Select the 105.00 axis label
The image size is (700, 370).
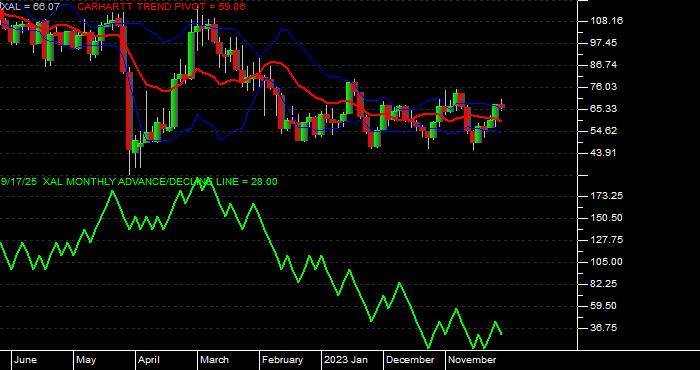coord(606,262)
